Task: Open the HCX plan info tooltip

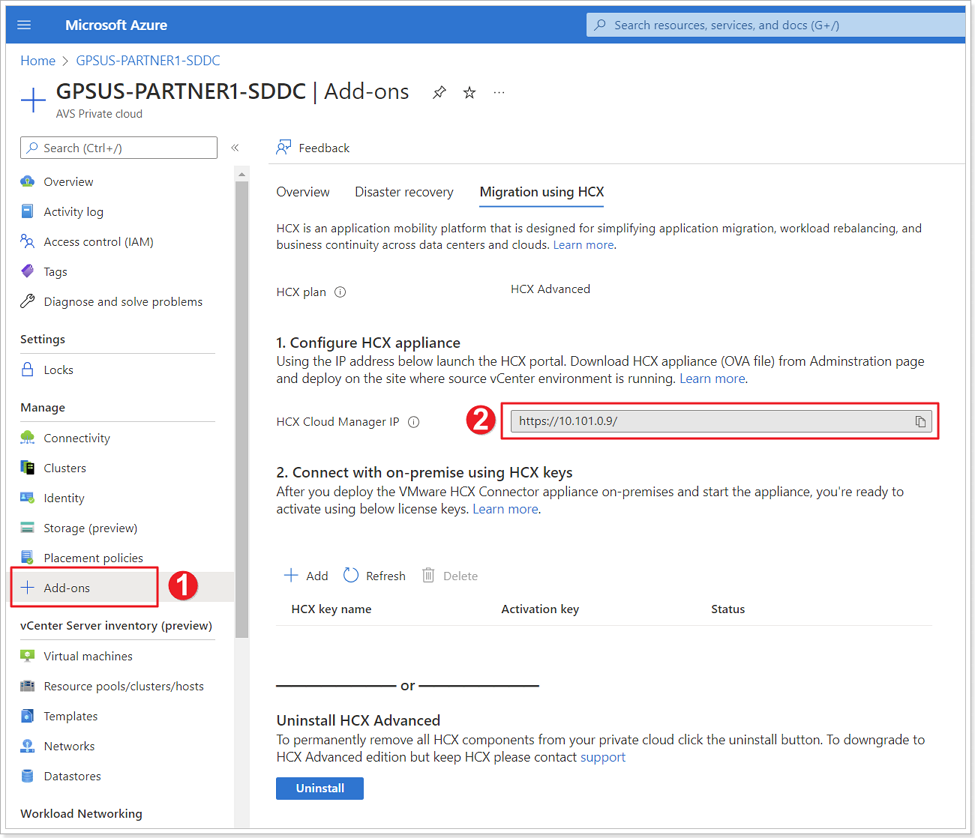Action: pyautogui.click(x=339, y=291)
